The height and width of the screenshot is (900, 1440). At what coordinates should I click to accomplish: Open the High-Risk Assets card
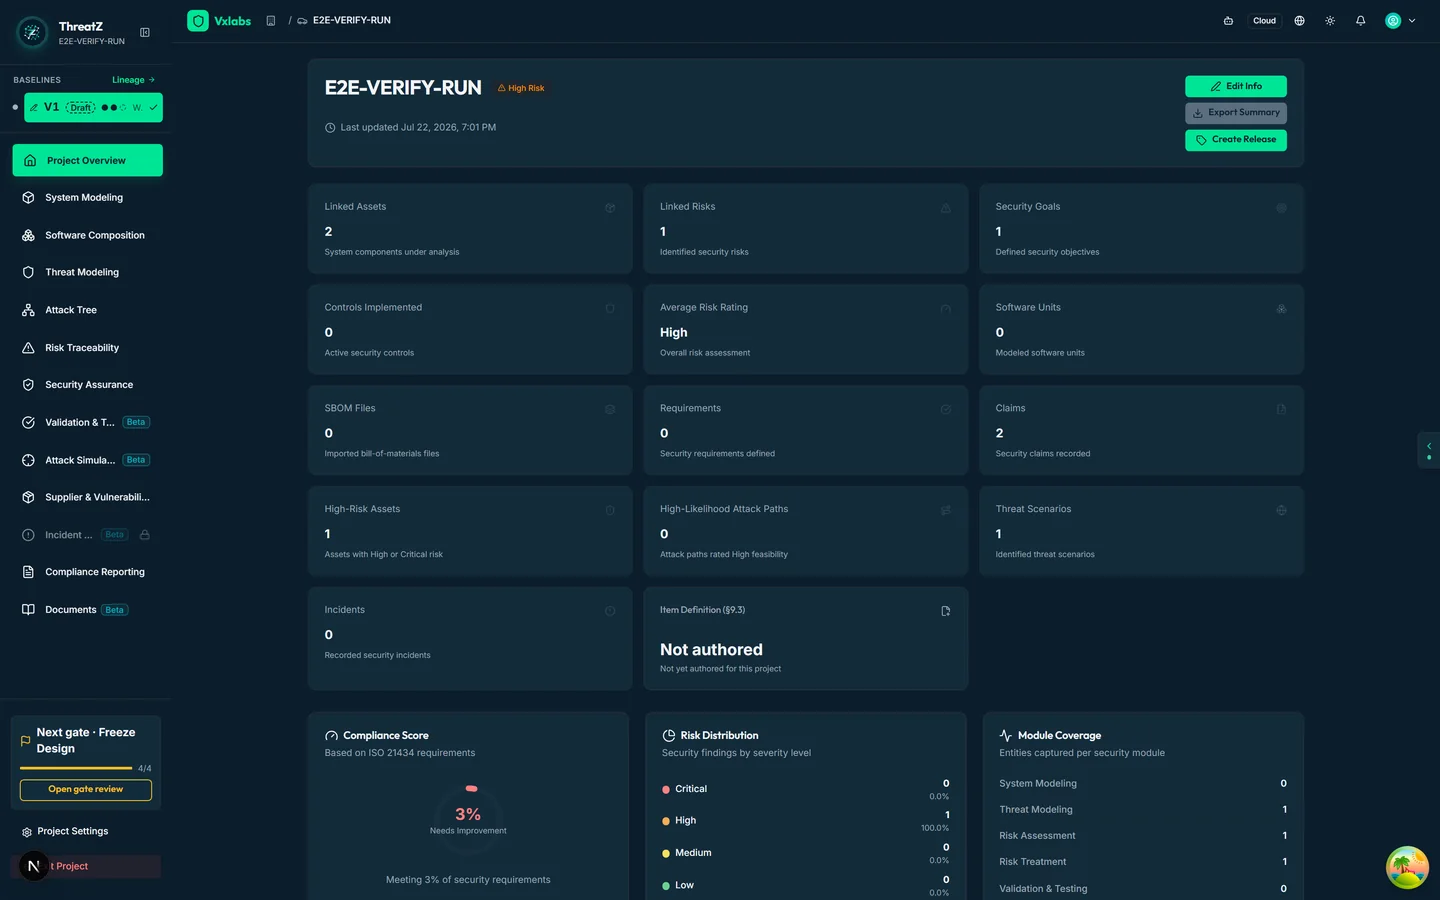tap(470, 531)
